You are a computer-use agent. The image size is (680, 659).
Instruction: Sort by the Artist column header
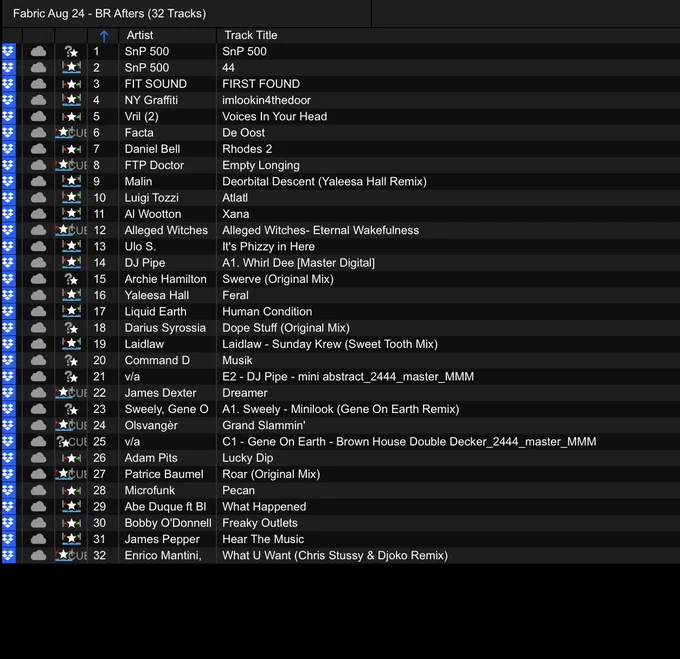click(x=140, y=35)
